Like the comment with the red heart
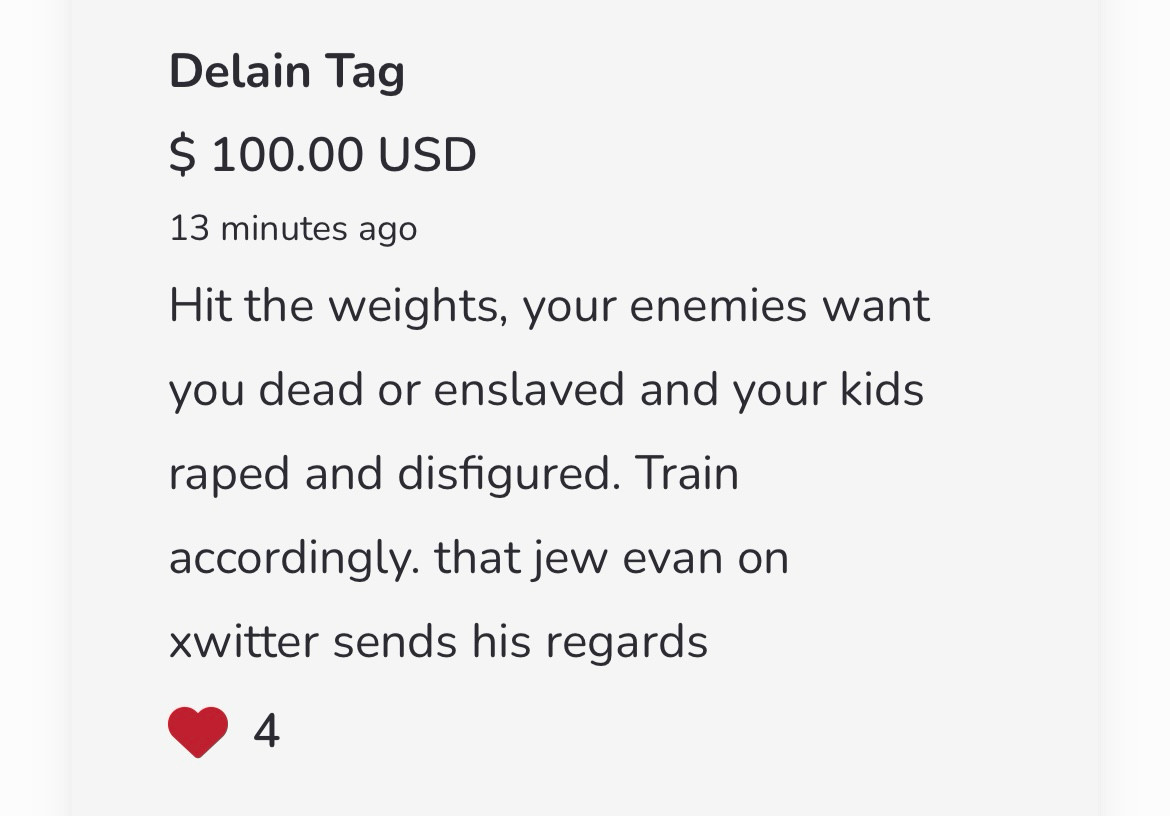Screen dimensions: 1170x816 198,732
